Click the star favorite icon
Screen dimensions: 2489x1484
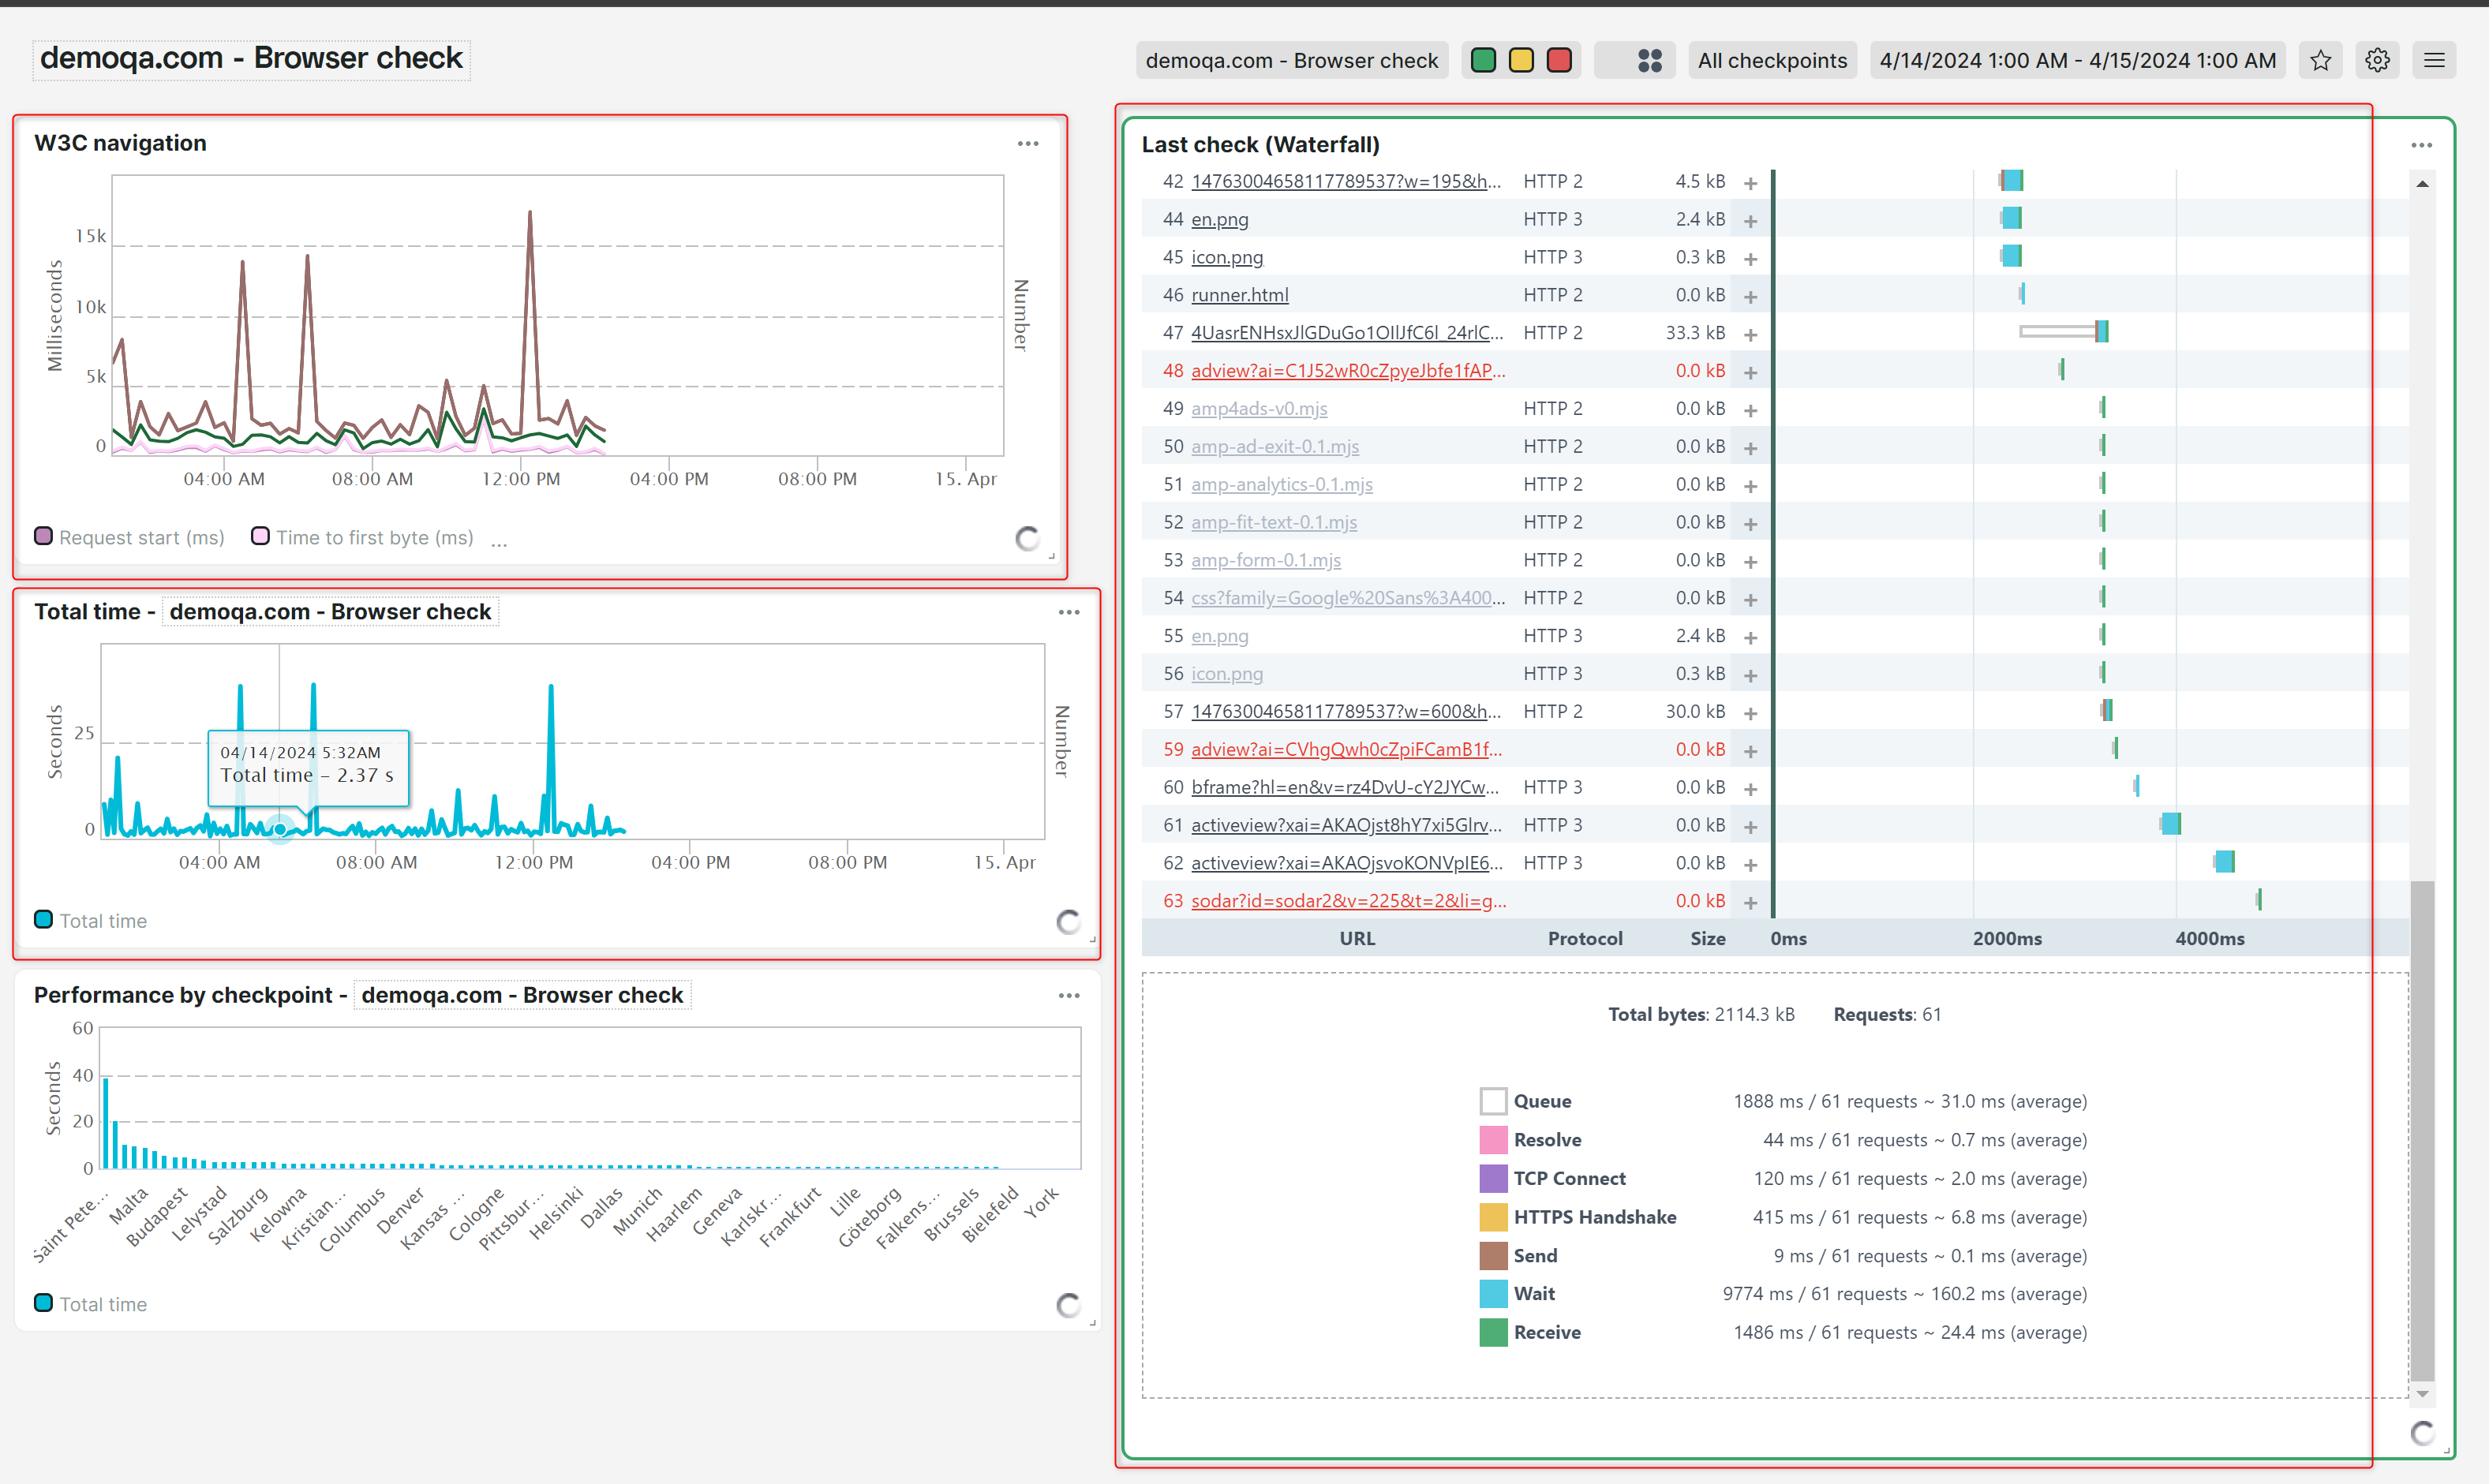coord(2320,61)
